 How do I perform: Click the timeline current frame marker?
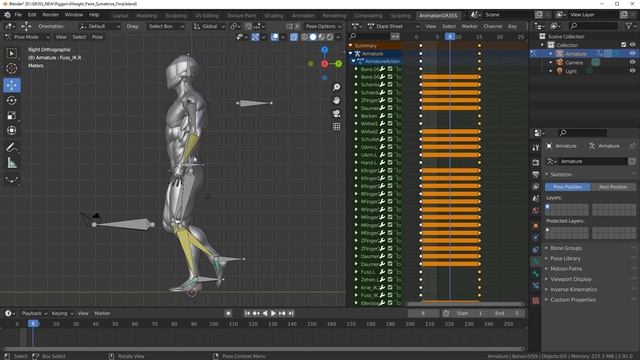coord(33,324)
